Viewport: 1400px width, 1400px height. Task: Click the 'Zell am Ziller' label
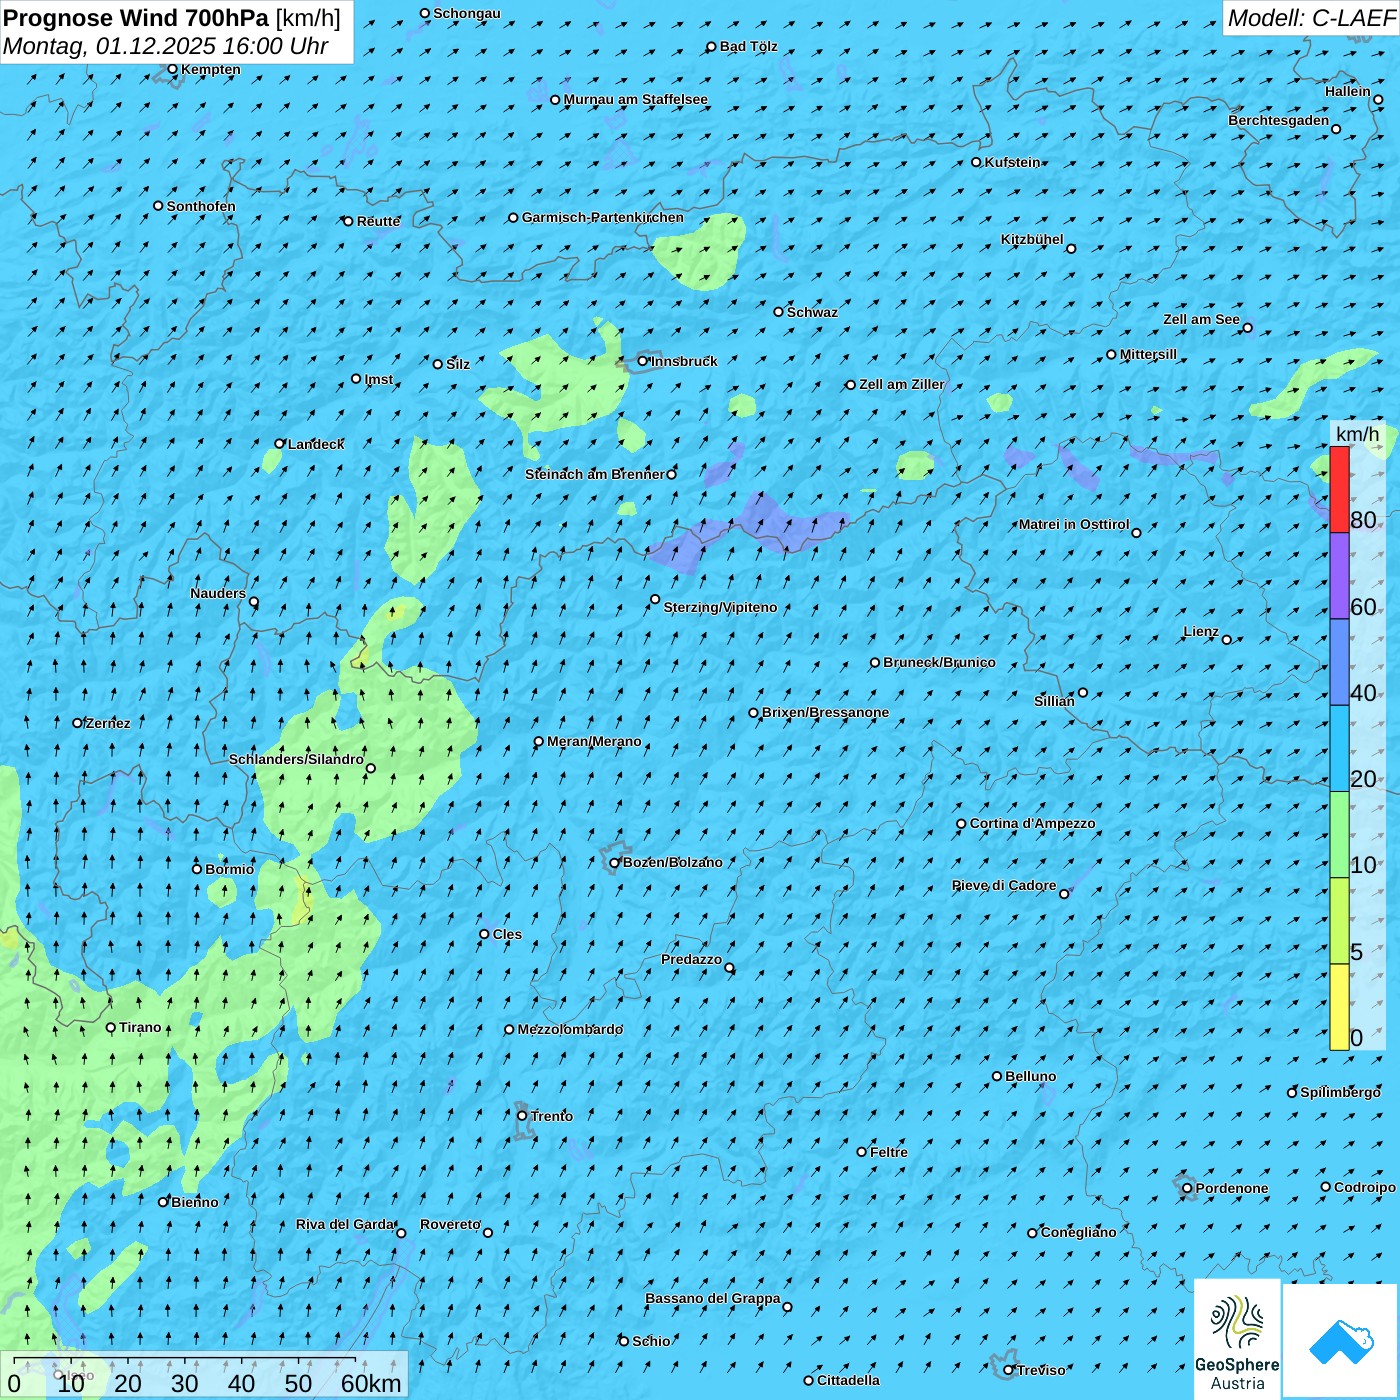coord(902,385)
